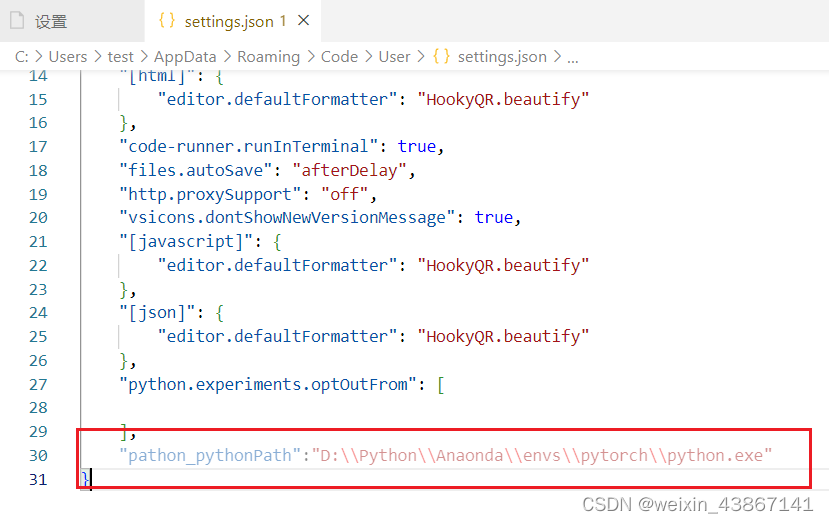Viewport: 829px width, 523px height.
Task: Click the "python.experiments.optOutFrom" key
Action: coord(268,384)
